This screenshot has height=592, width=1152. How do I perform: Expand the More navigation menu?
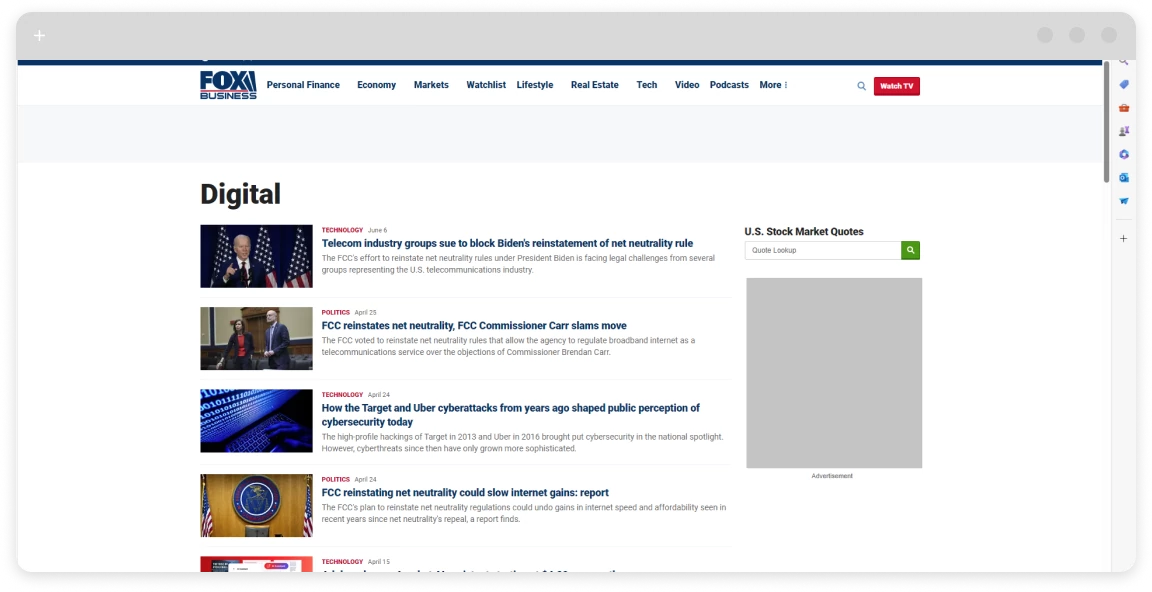pos(773,85)
